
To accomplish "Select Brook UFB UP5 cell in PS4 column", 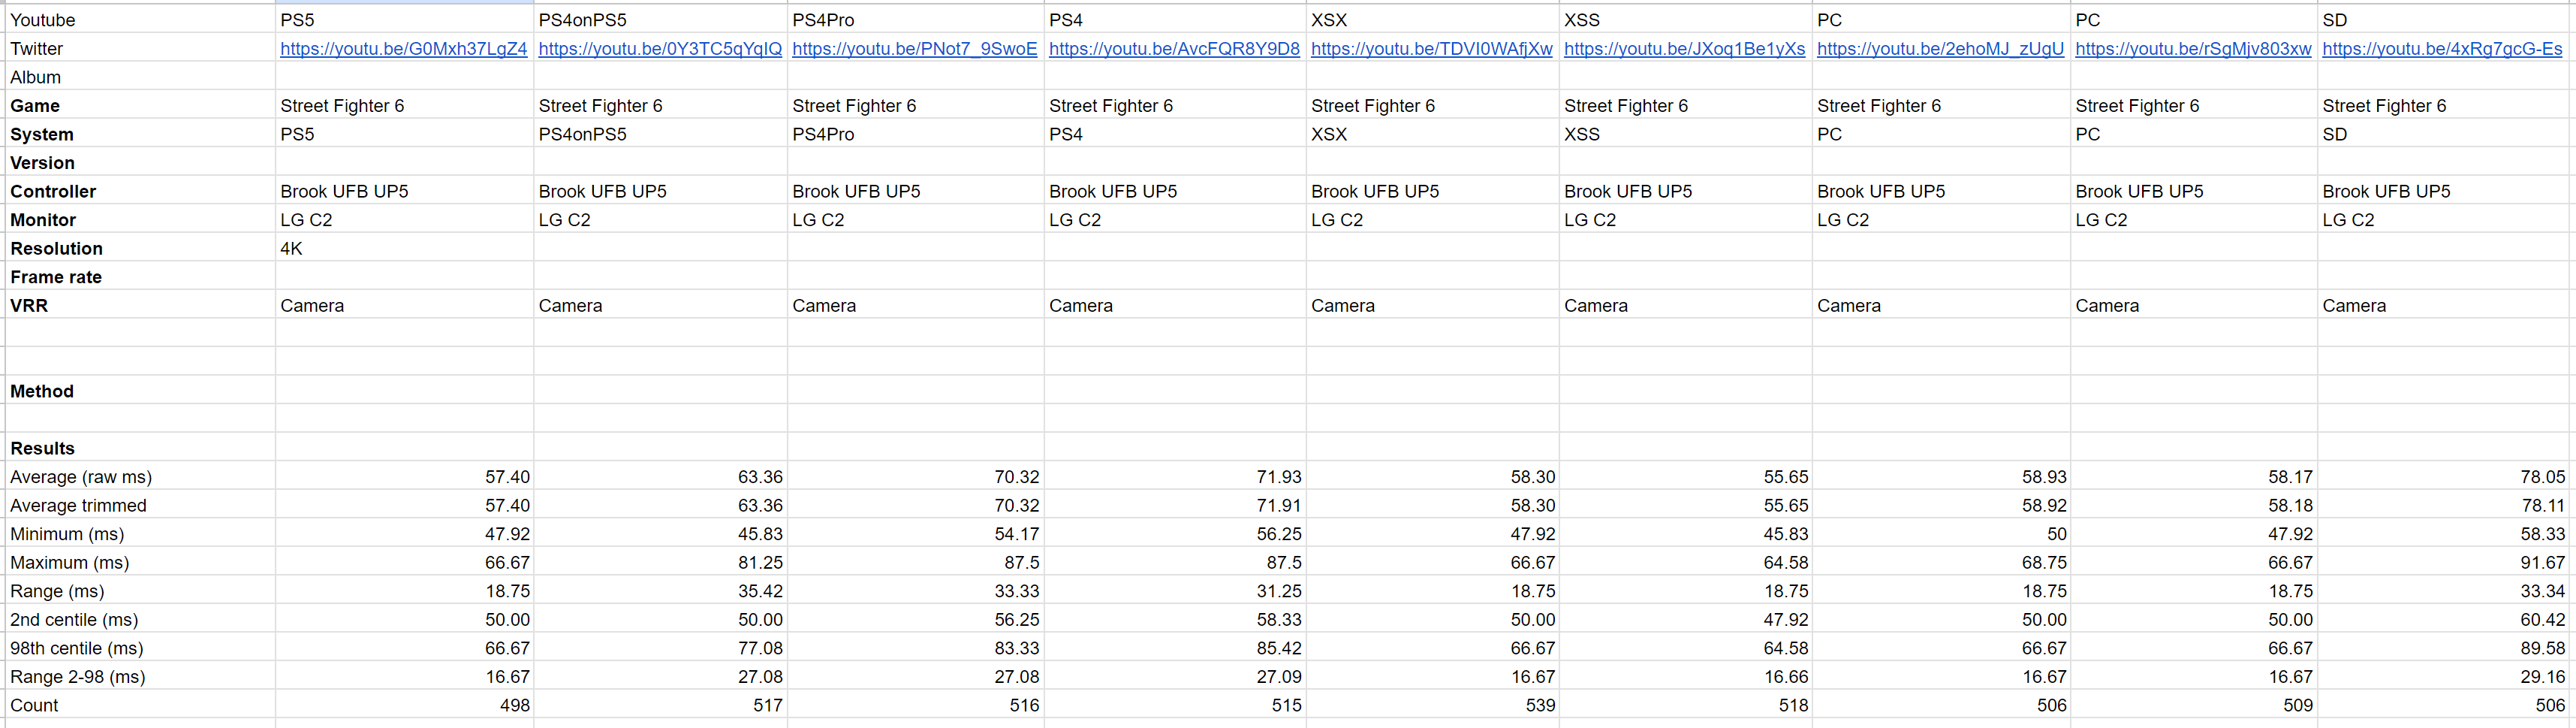I will pyautogui.click(x=1175, y=191).
